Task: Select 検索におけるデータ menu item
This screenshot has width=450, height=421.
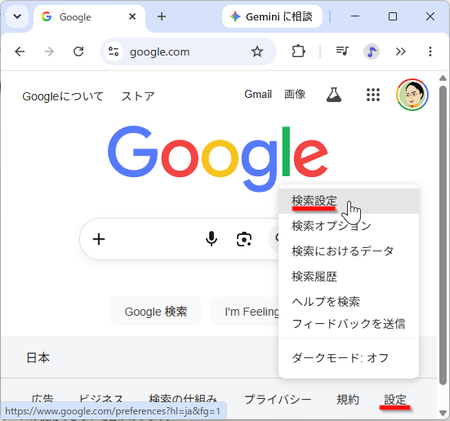Action: pos(349,251)
